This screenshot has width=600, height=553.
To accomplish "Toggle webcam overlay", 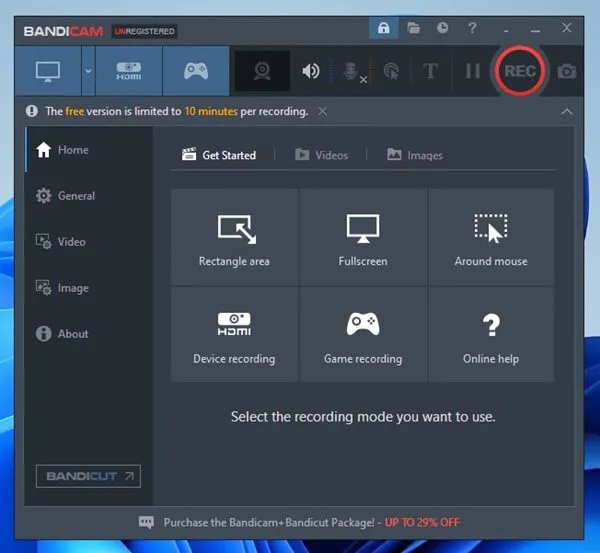I will (263, 71).
